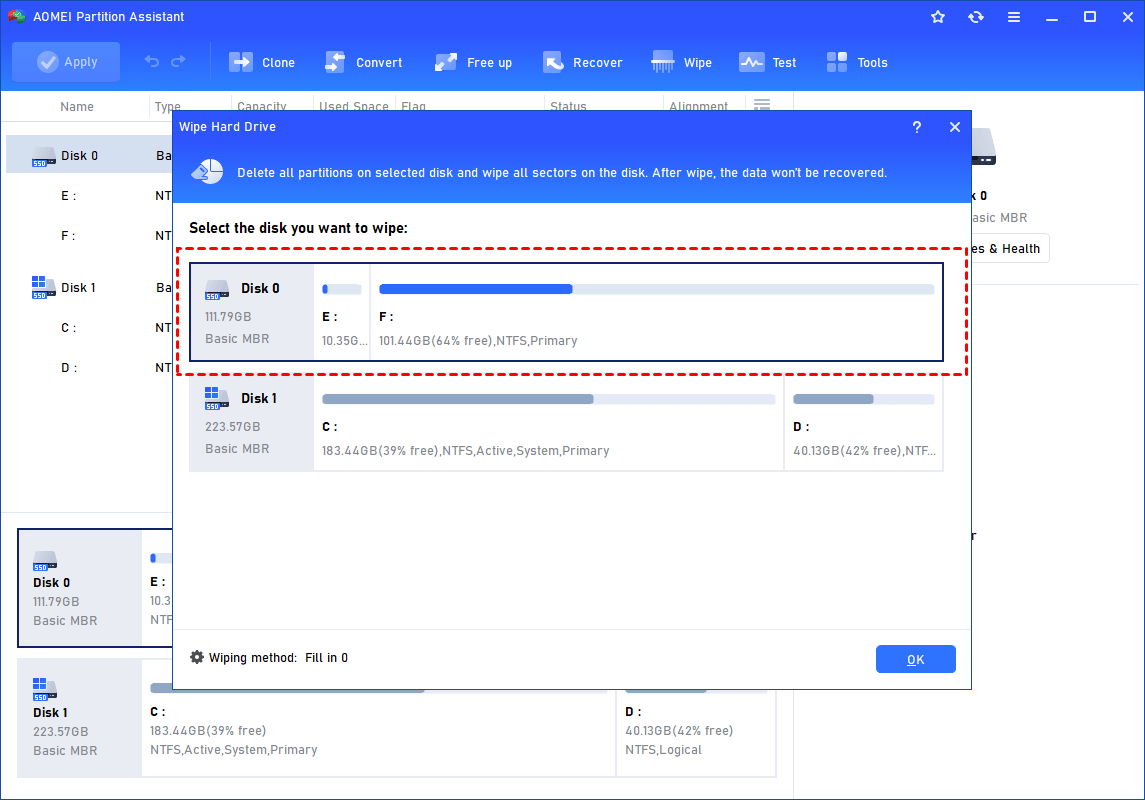Open the Convert menu
1145x800 pixels.
pos(364,63)
